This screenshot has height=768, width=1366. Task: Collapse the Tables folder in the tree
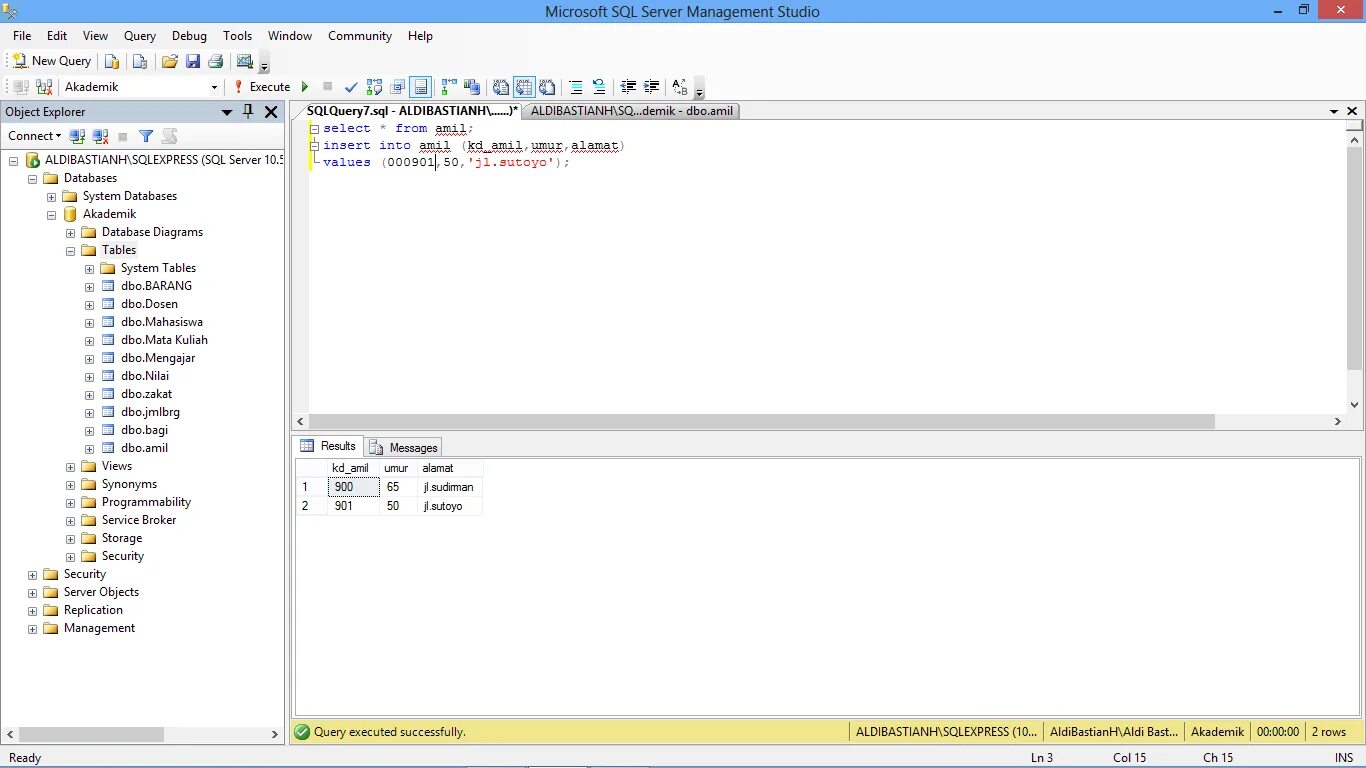tap(71, 251)
